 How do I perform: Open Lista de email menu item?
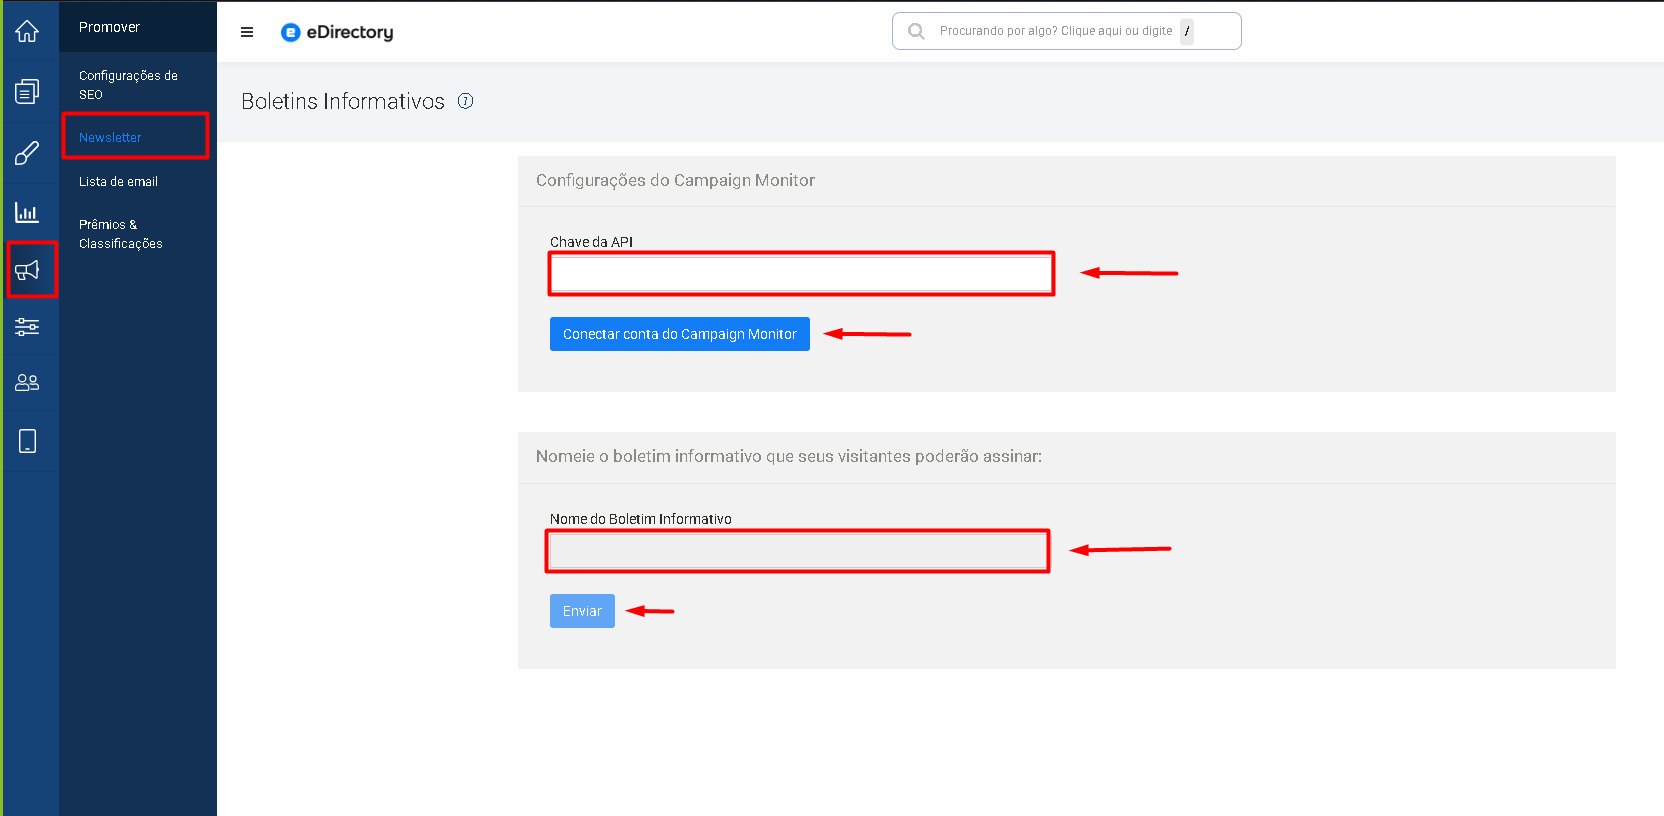click(x=118, y=182)
